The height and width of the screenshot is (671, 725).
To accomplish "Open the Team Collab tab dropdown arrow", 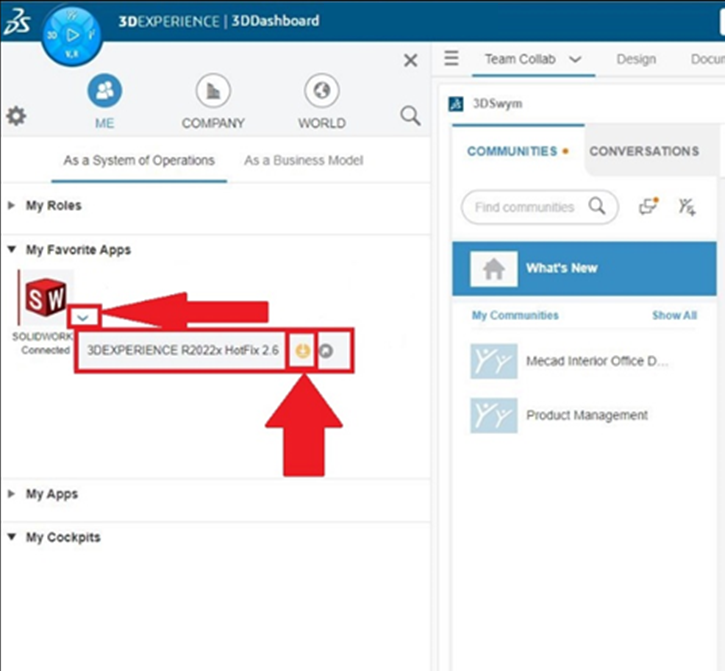I will [575, 60].
